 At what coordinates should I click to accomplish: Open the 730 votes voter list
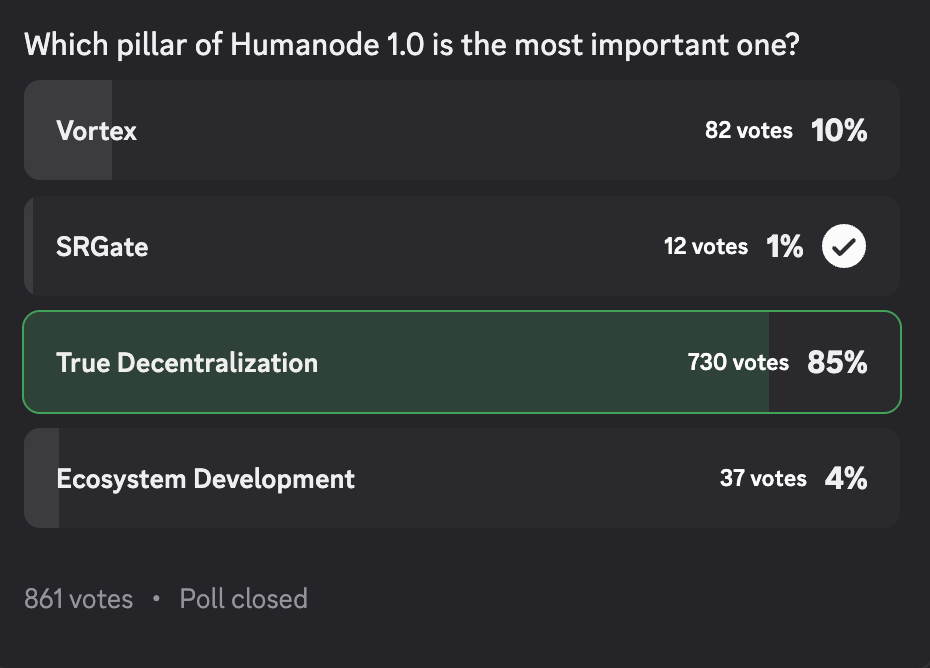[738, 362]
